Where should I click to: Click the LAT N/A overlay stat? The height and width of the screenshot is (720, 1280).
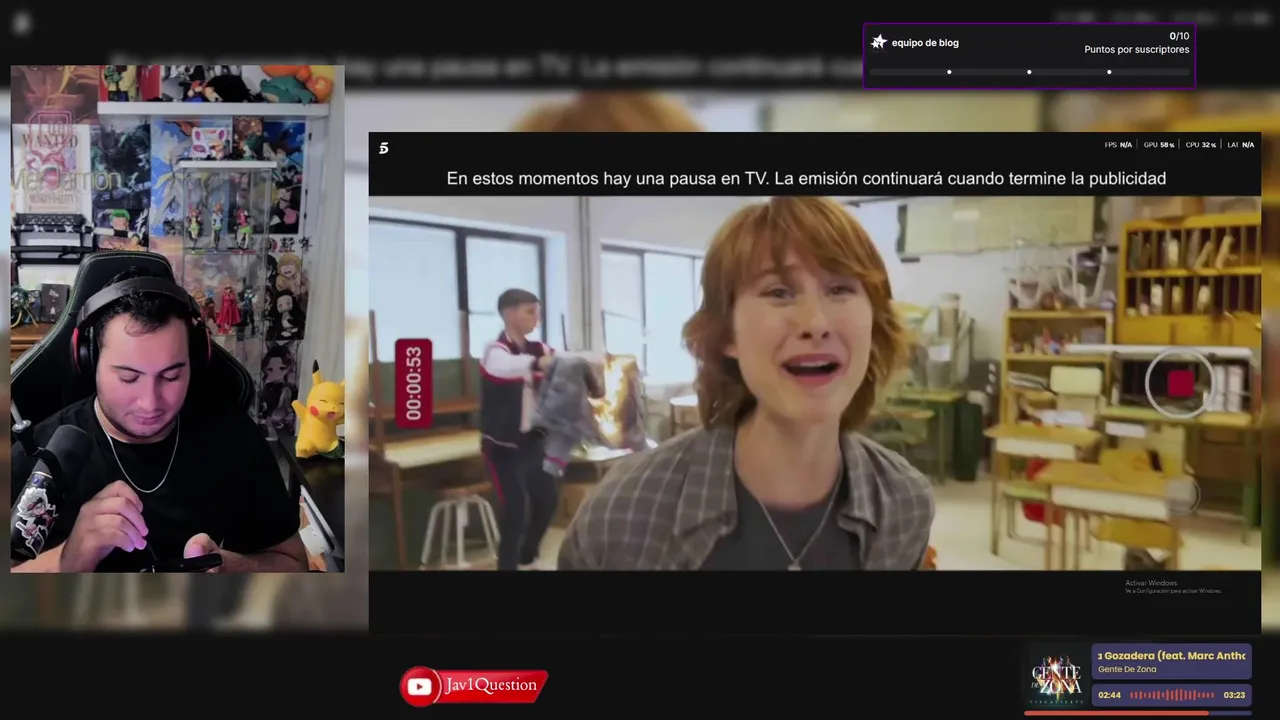point(1240,145)
